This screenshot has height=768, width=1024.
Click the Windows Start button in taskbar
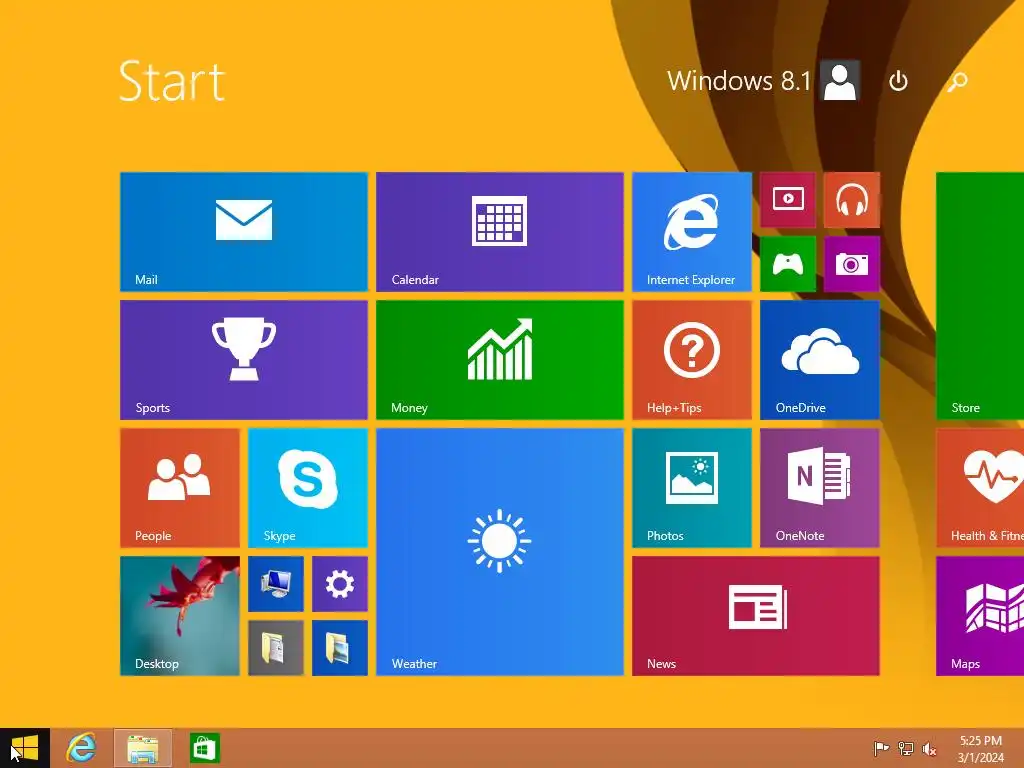pos(25,748)
